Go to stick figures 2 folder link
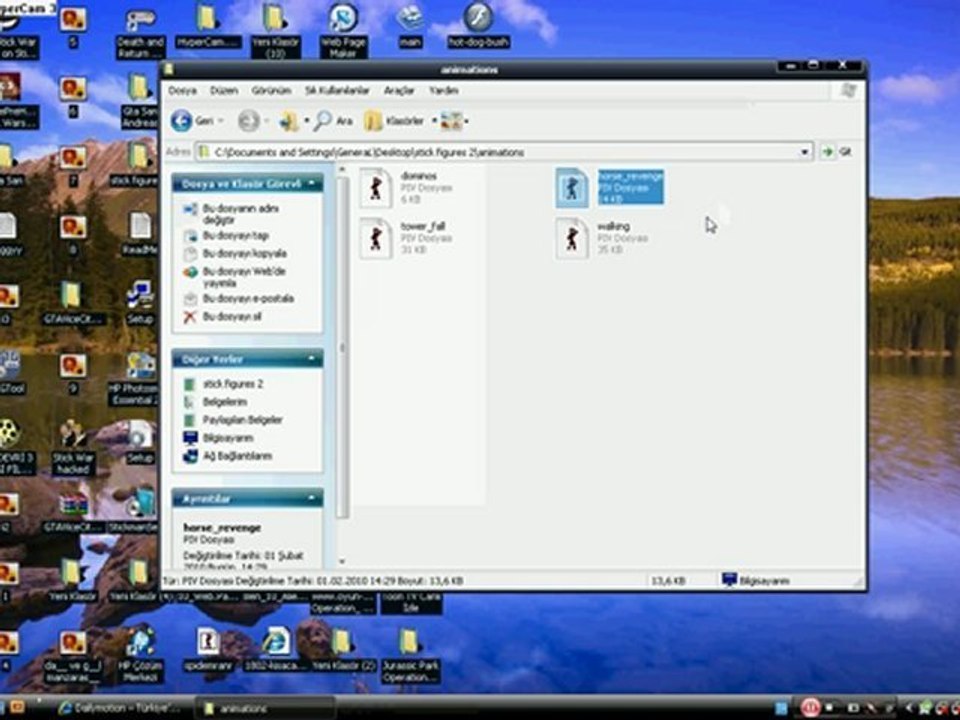This screenshot has width=960, height=720. (233, 384)
